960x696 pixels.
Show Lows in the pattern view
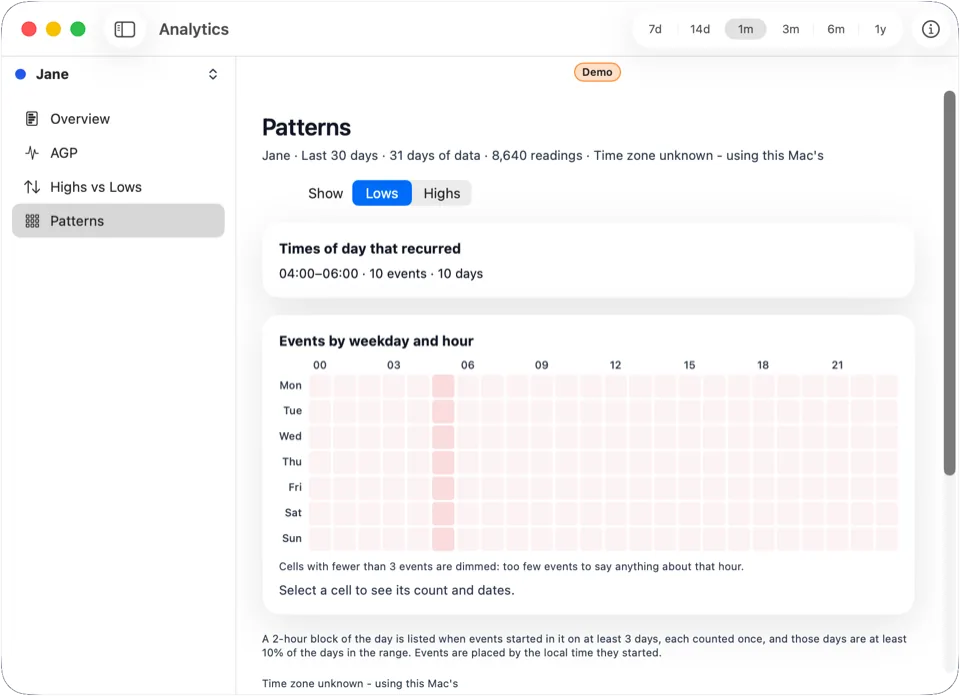pos(381,193)
